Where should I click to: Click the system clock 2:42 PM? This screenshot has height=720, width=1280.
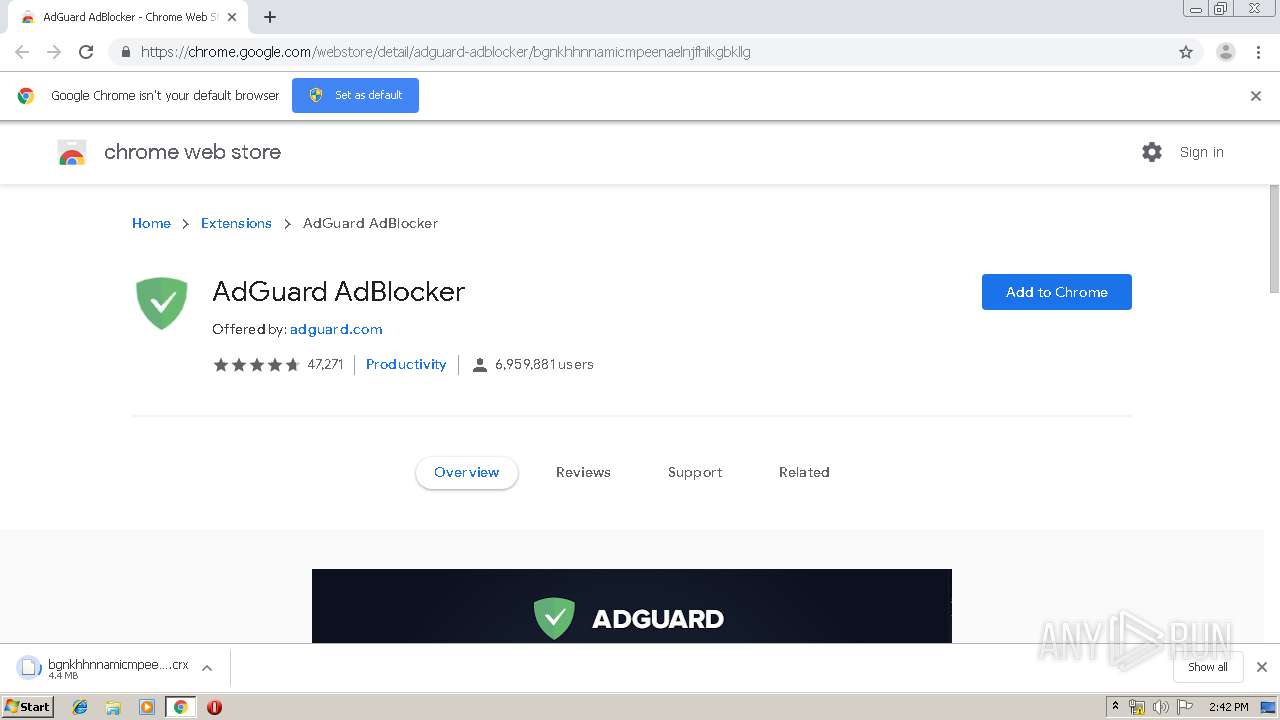[x=1228, y=707]
